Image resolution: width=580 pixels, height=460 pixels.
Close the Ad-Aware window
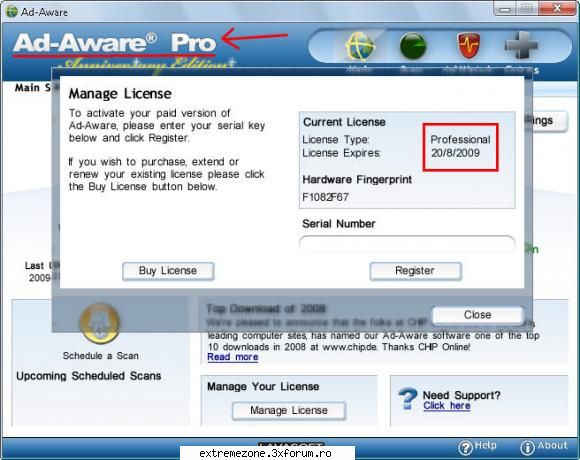(x=557, y=8)
